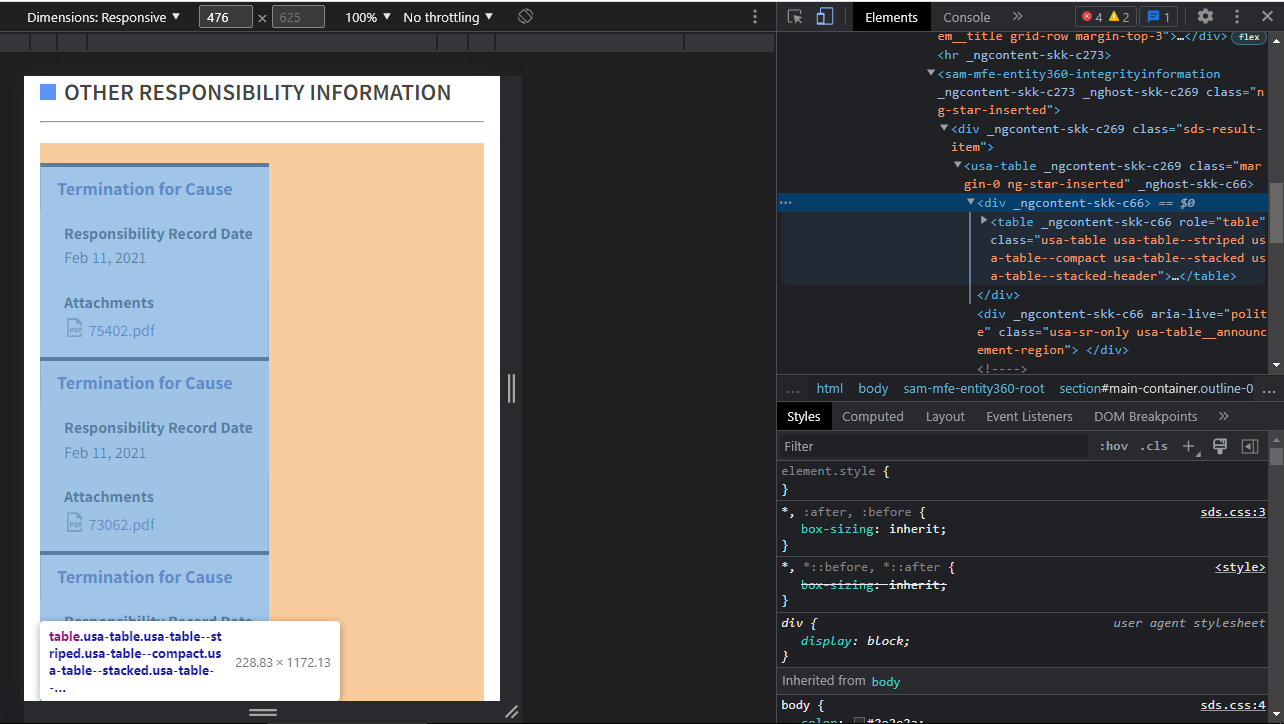Toggle the .cls element classes panel
This screenshot has width=1284, height=724.
point(1155,447)
